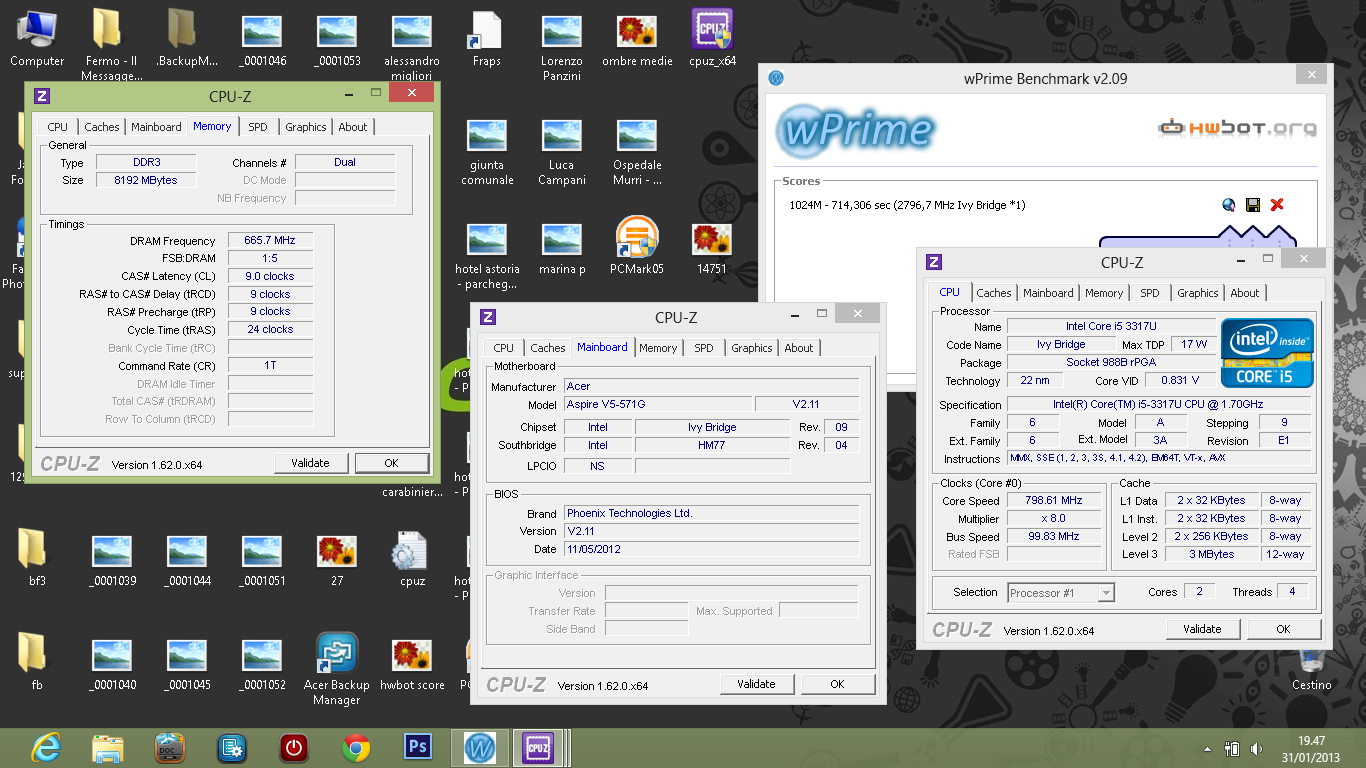Image resolution: width=1366 pixels, height=768 pixels.
Task: Open the giunta comunale image file
Action: click(x=487, y=152)
